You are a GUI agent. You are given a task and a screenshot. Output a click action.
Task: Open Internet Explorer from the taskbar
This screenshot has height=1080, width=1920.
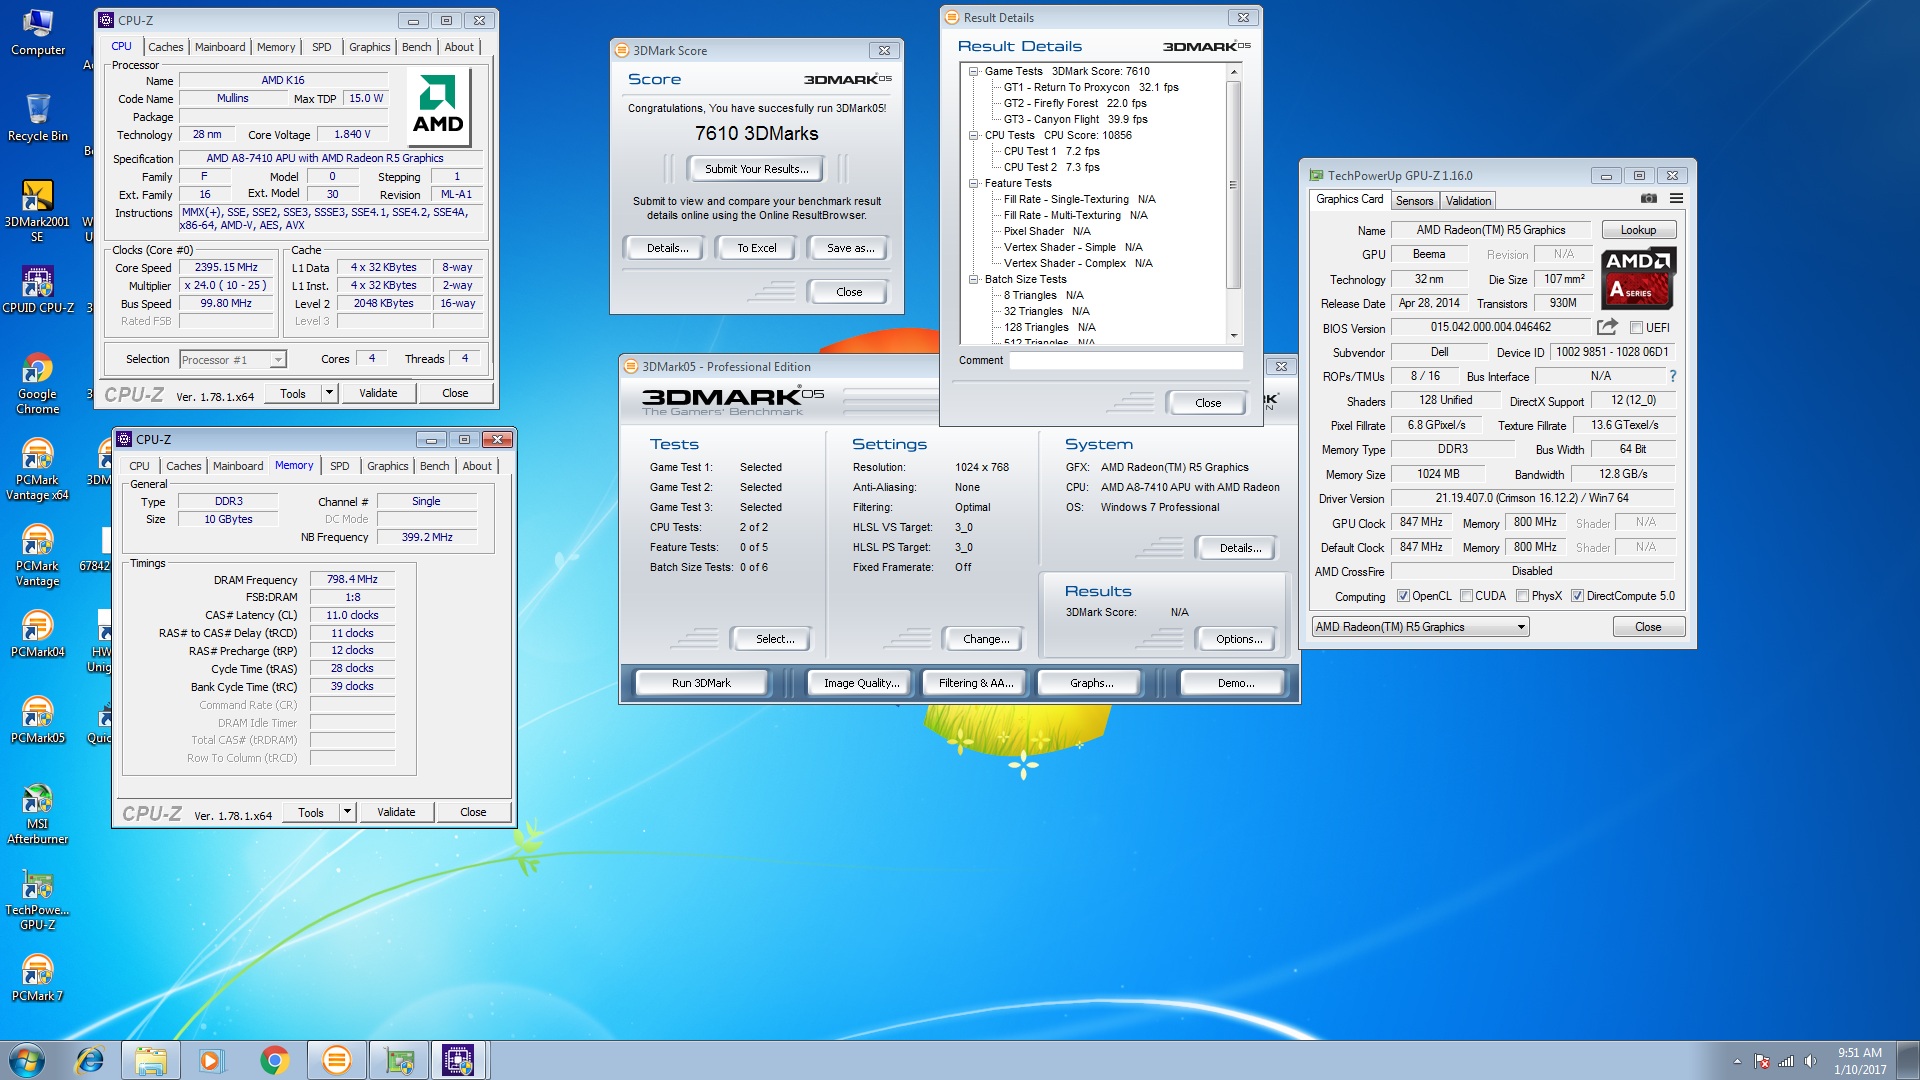point(90,1060)
